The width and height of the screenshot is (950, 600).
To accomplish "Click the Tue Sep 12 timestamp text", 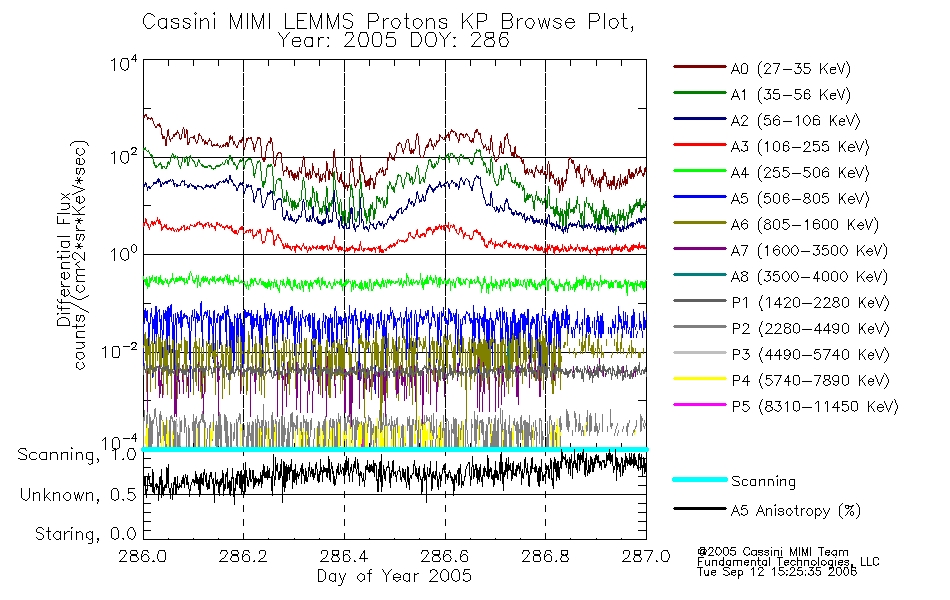I will click(x=777, y=572).
